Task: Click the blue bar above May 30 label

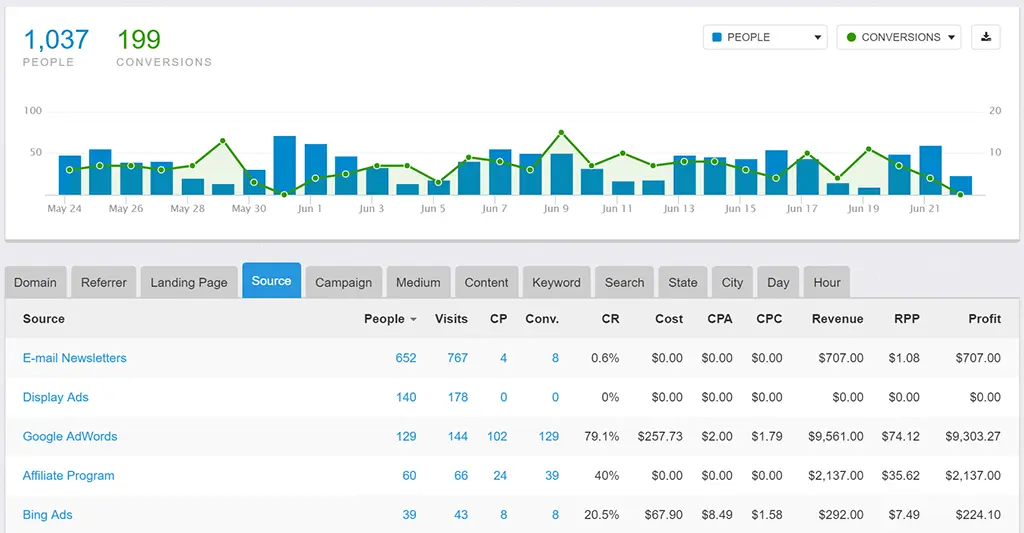Action: click(254, 182)
